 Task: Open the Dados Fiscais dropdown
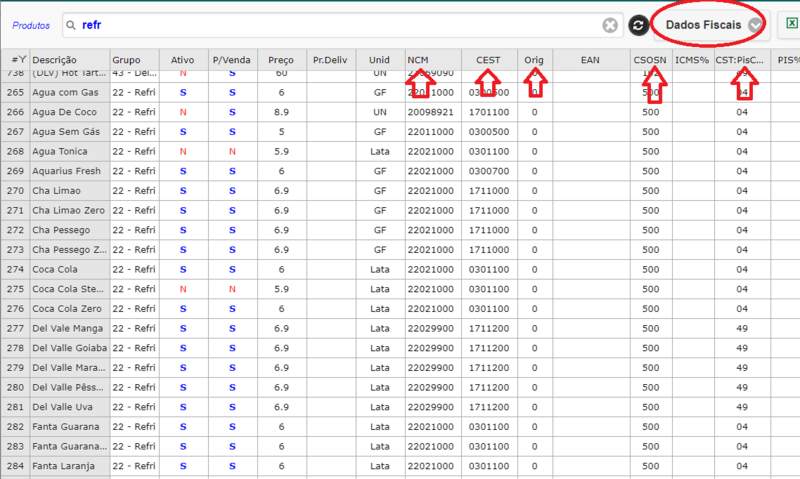pyautogui.click(x=711, y=25)
